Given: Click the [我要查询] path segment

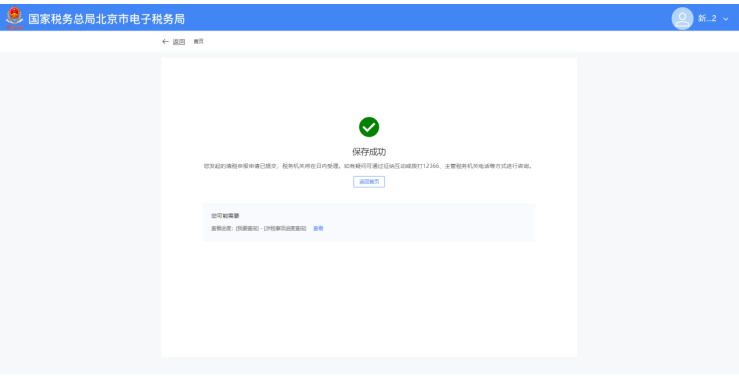Looking at the screenshot, I should (247, 228).
